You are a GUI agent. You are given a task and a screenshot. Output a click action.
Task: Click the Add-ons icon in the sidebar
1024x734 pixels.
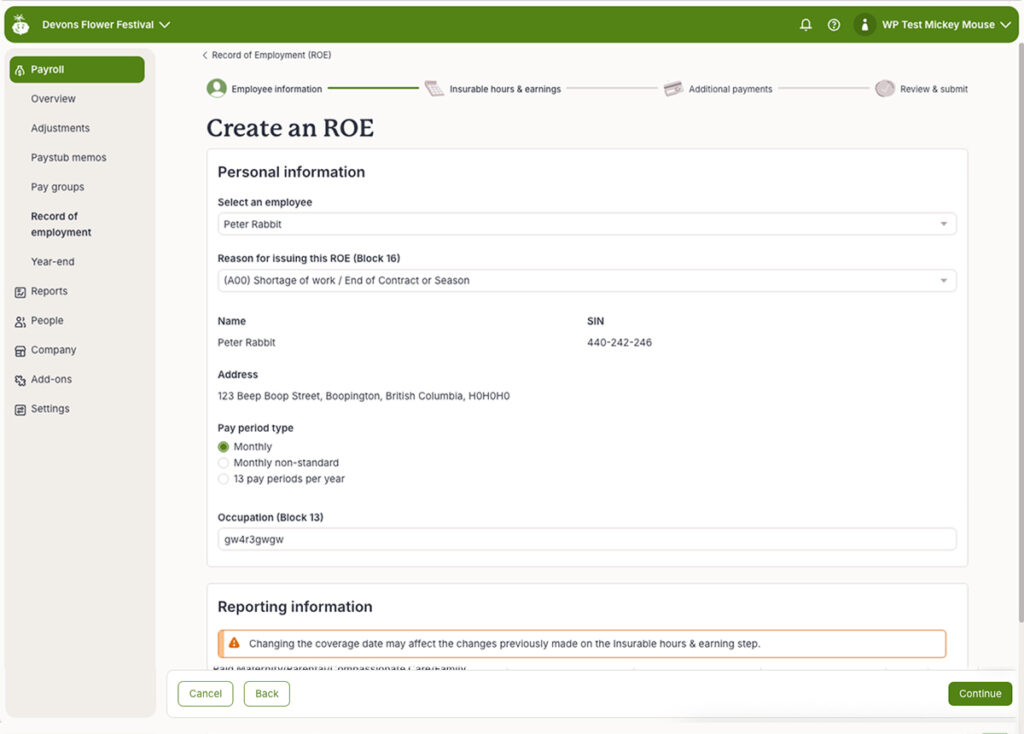[x=19, y=379]
